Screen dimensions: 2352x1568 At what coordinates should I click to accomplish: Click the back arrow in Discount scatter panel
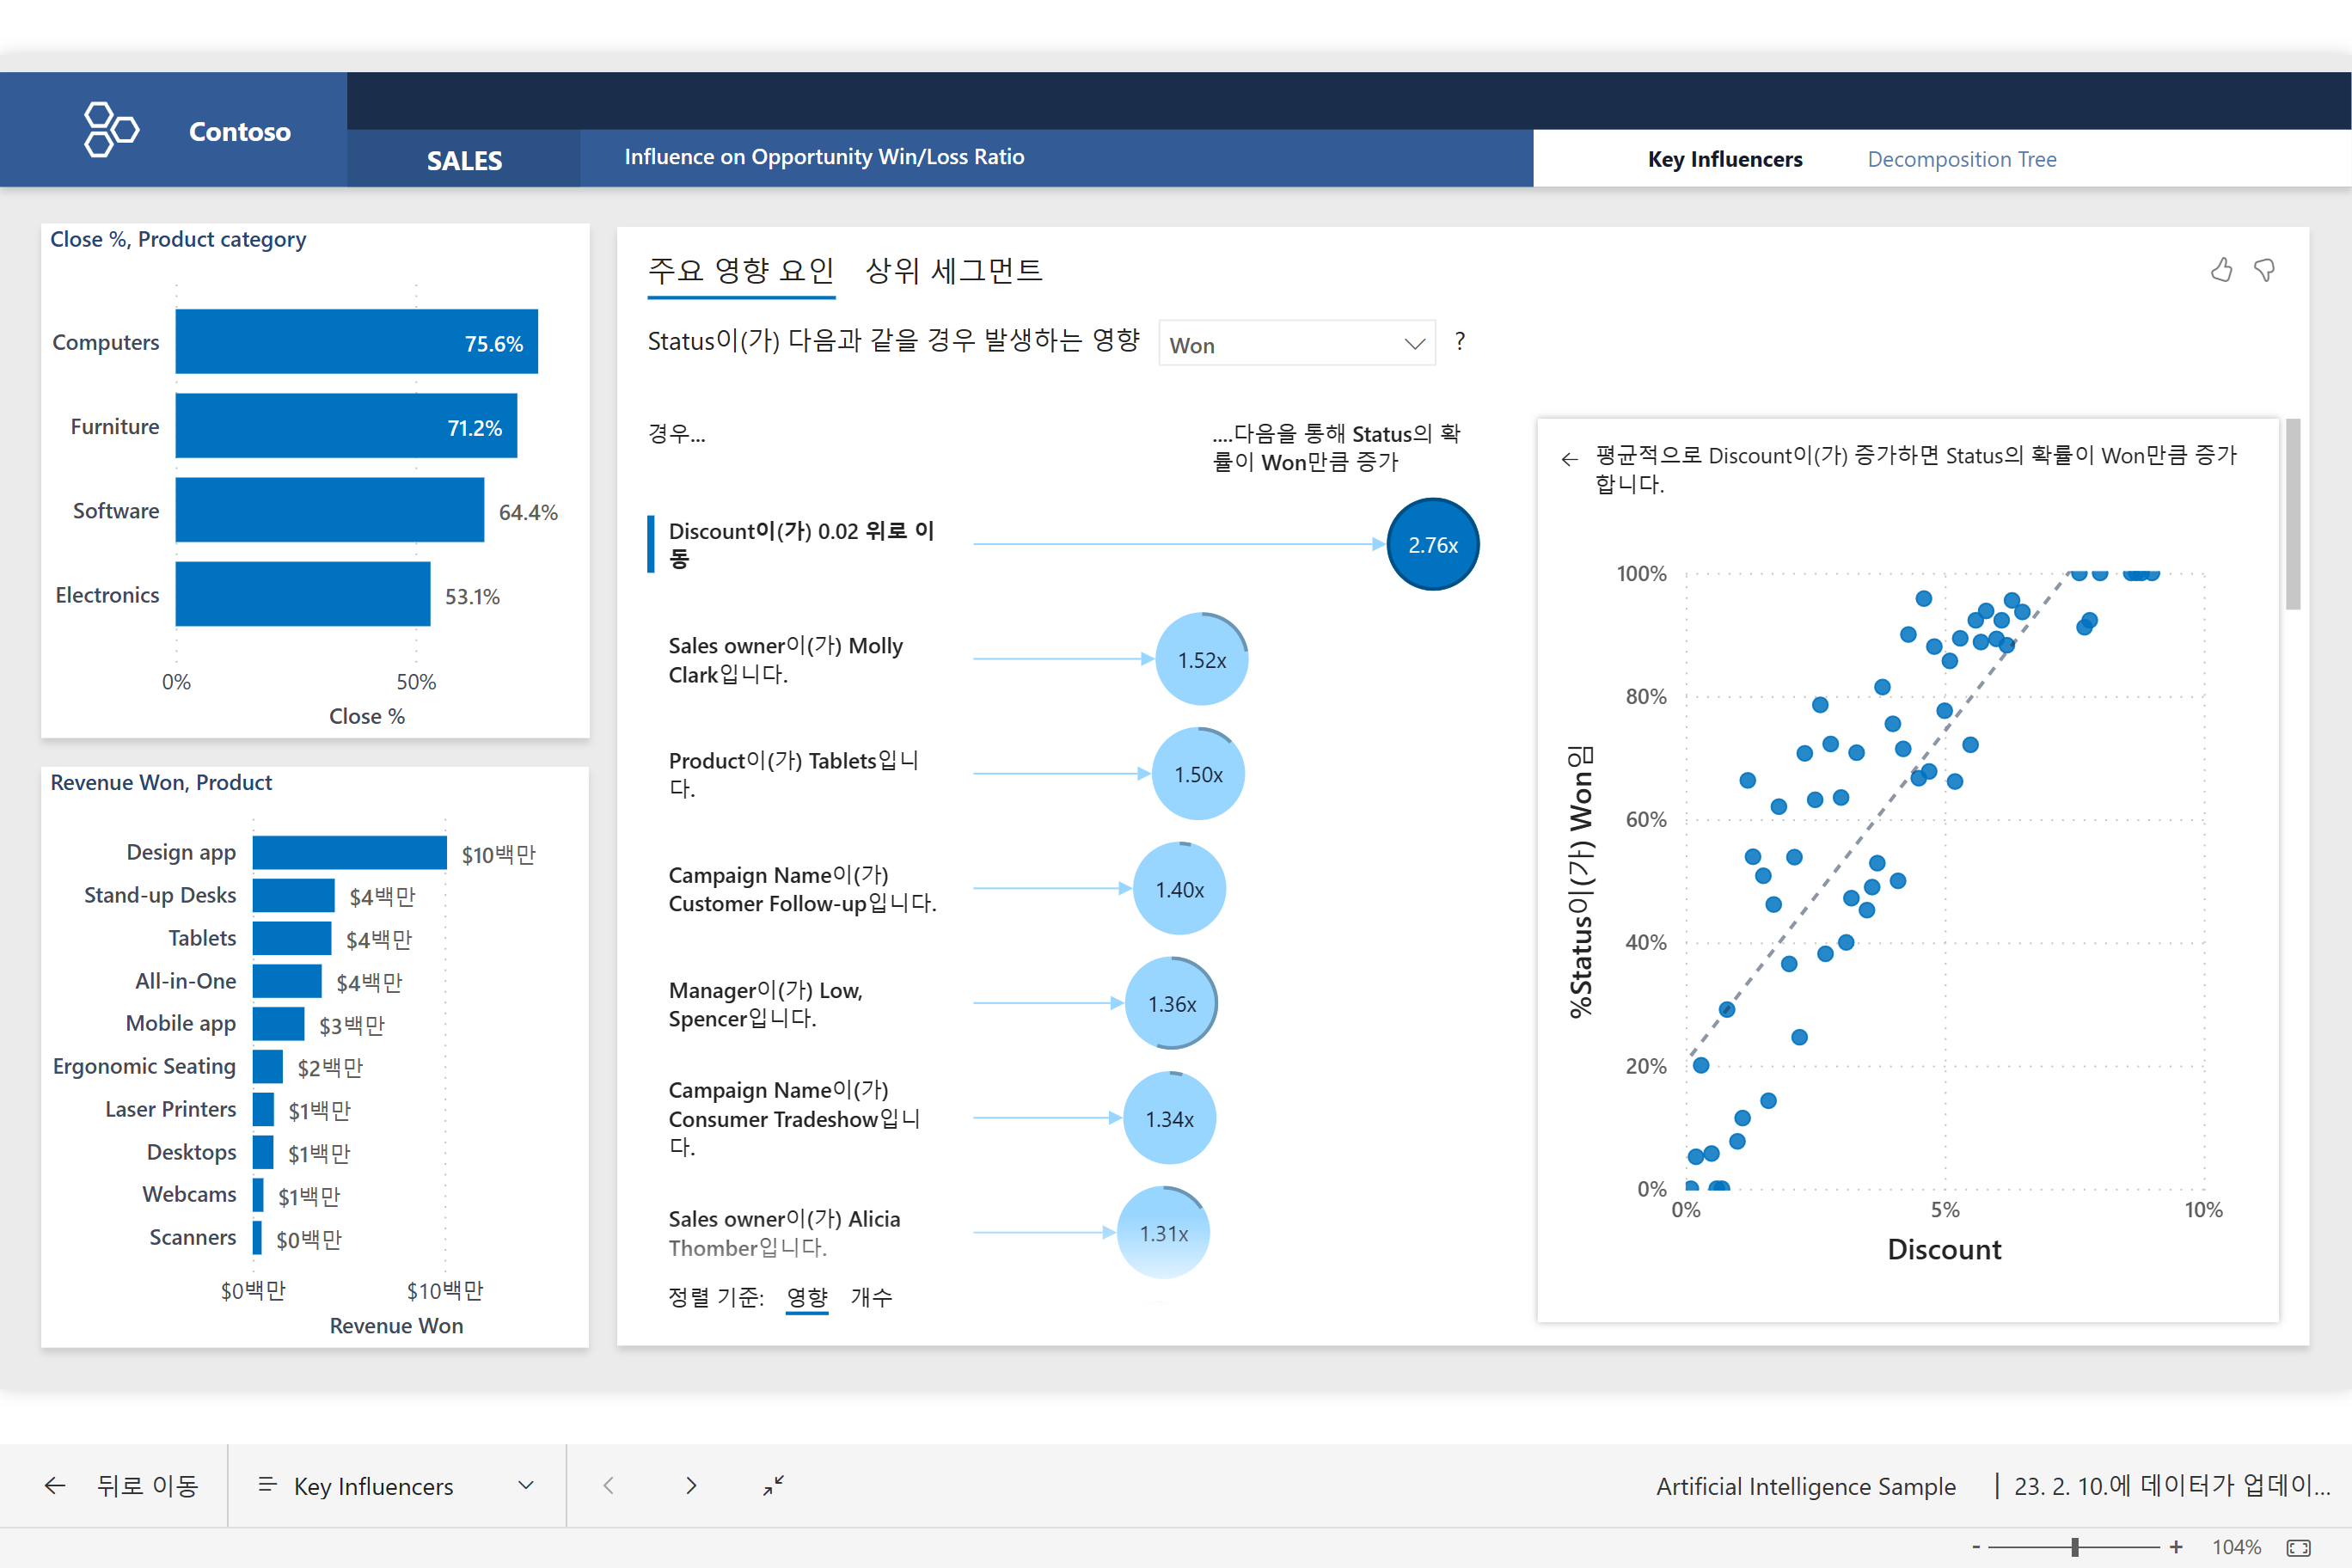1569,459
